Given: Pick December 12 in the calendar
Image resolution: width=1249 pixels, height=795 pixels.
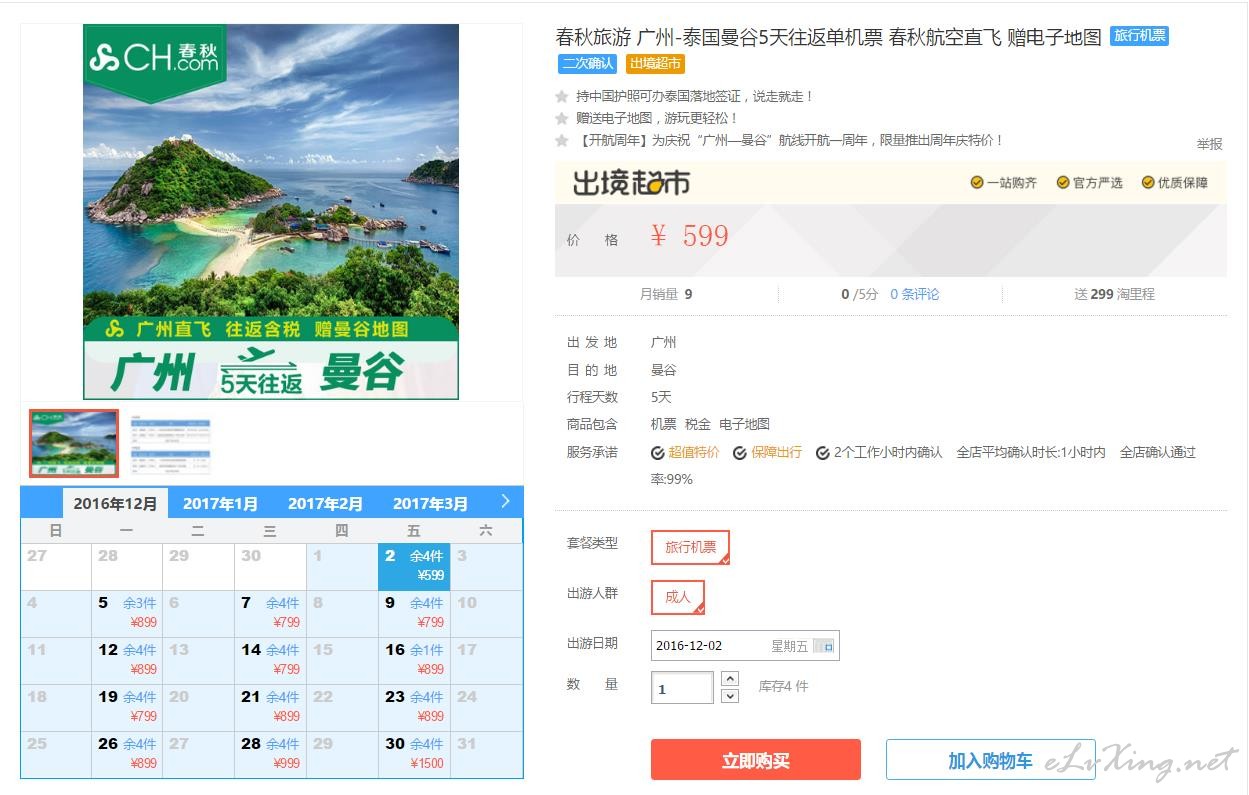Looking at the screenshot, I should 127,660.
